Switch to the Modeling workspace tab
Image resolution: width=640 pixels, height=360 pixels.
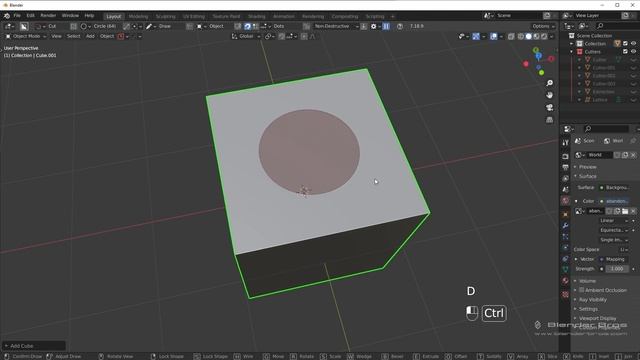138,16
